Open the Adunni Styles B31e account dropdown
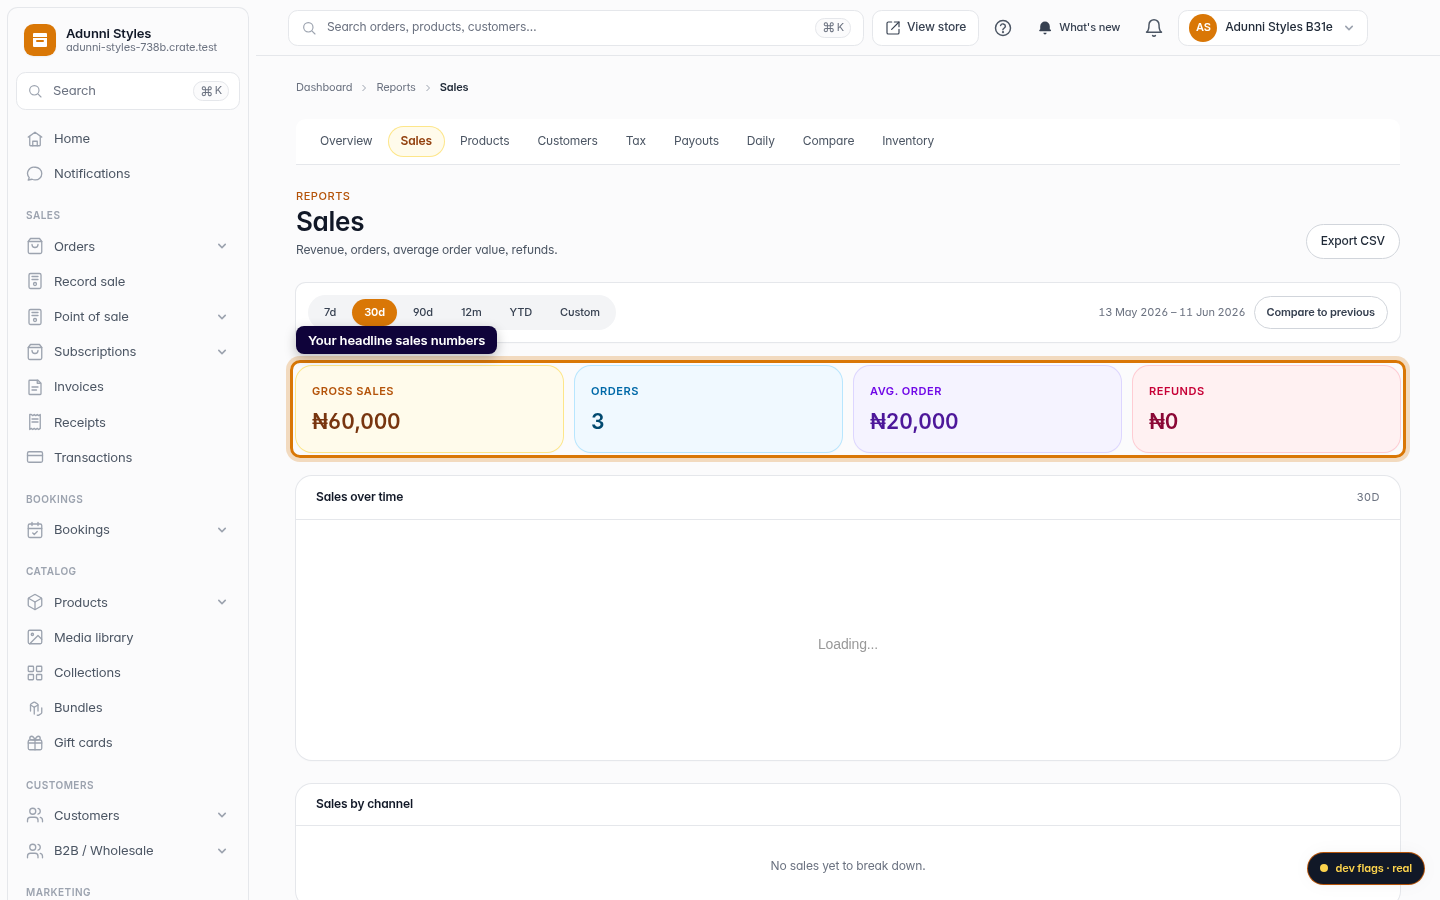The image size is (1440, 900). click(x=1273, y=28)
